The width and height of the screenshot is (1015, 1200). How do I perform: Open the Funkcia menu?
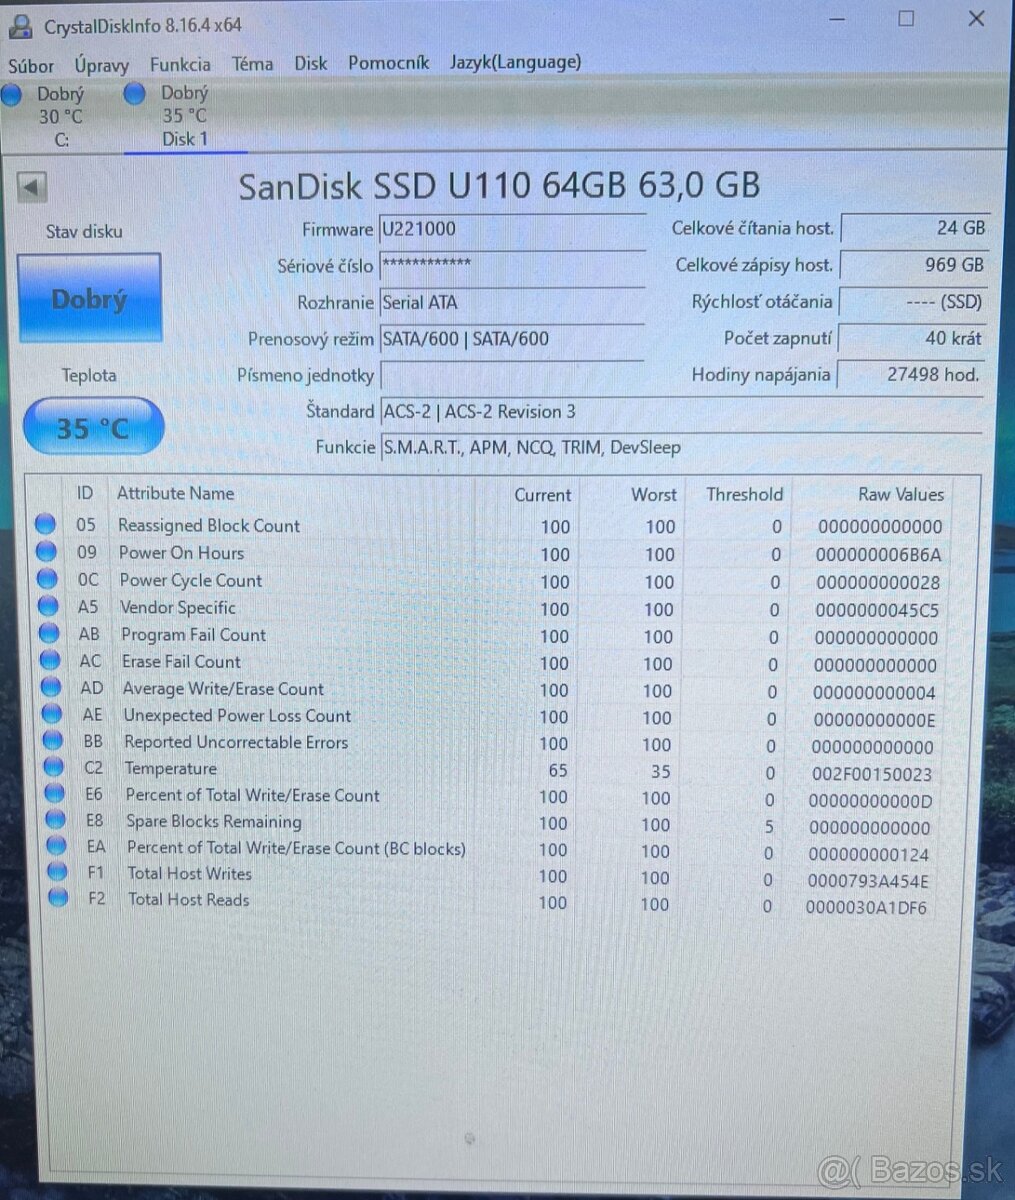tap(180, 64)
